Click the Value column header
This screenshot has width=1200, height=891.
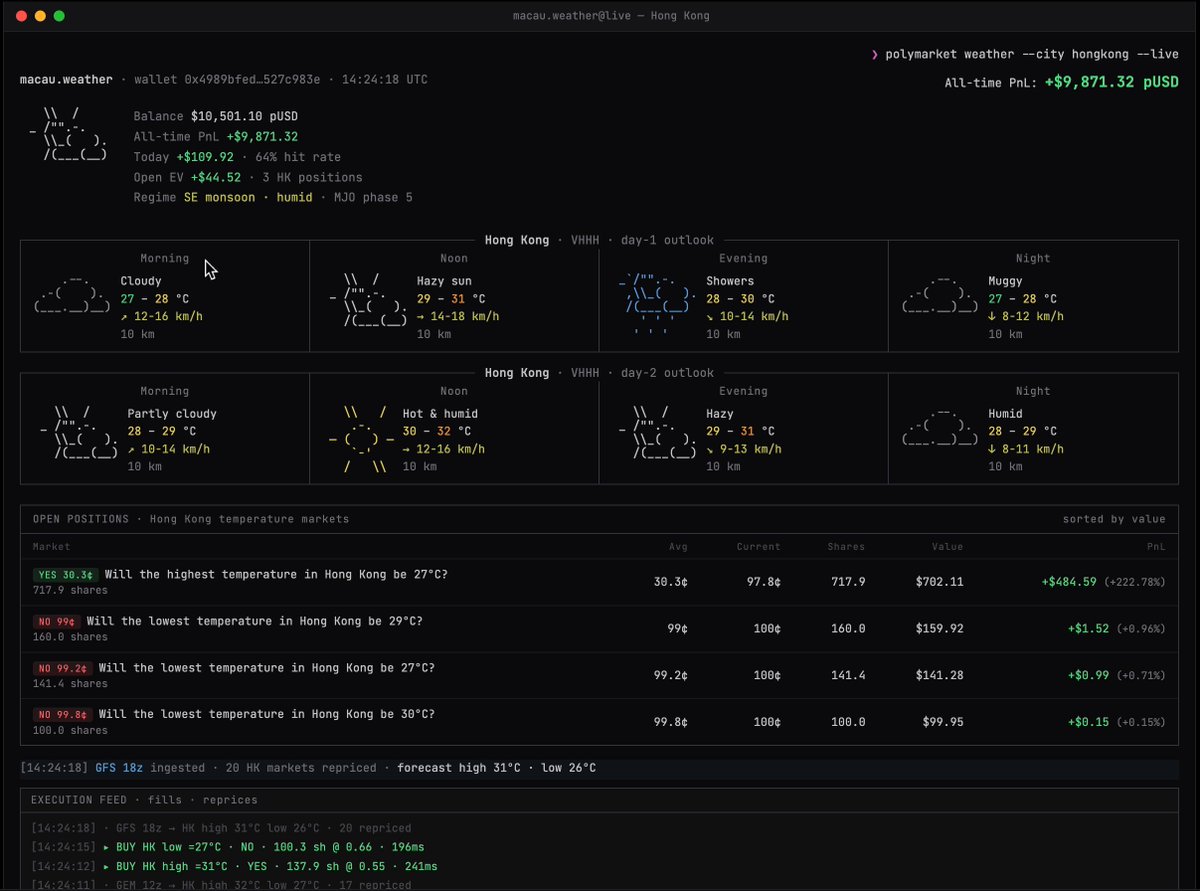click(x=947, y=547)
